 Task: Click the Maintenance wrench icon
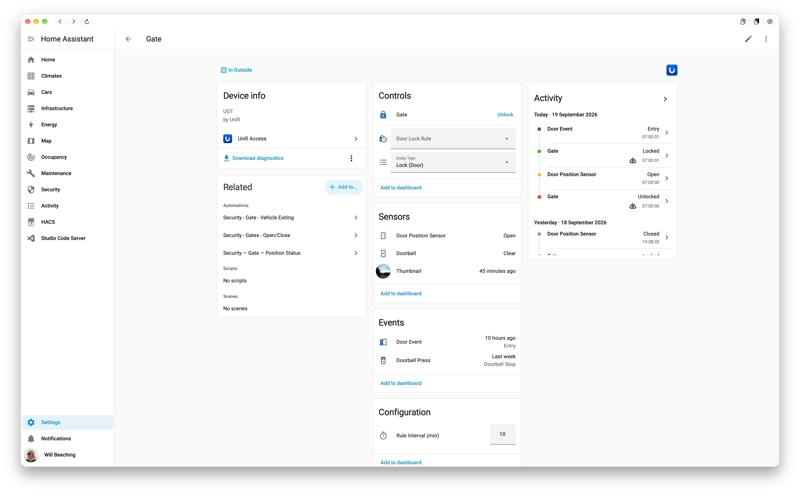pyautogui.click(x=31, y=174)
